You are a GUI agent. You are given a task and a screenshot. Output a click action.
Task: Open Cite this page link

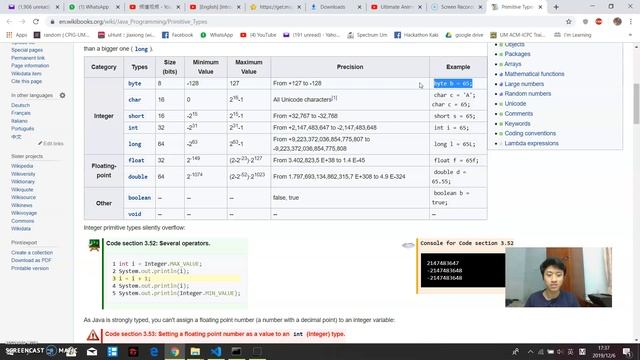27,81
